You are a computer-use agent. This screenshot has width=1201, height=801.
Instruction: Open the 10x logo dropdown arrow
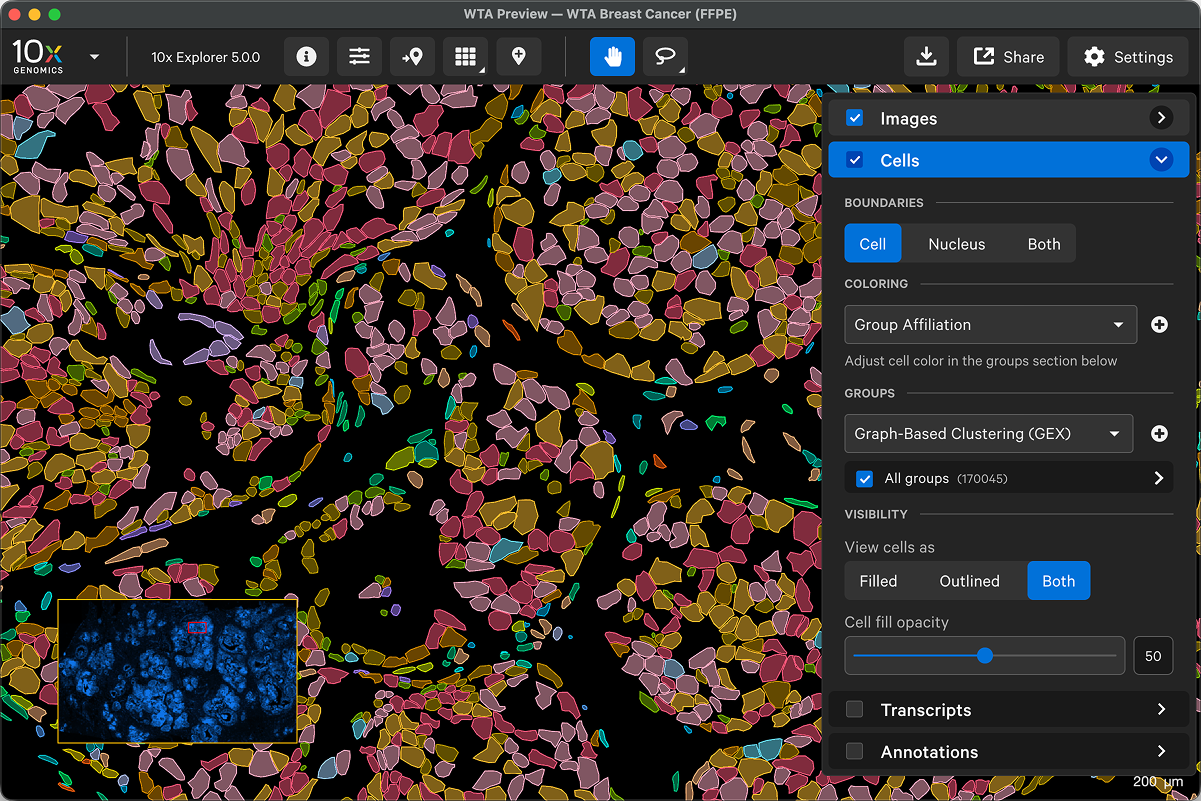(94, 57)
